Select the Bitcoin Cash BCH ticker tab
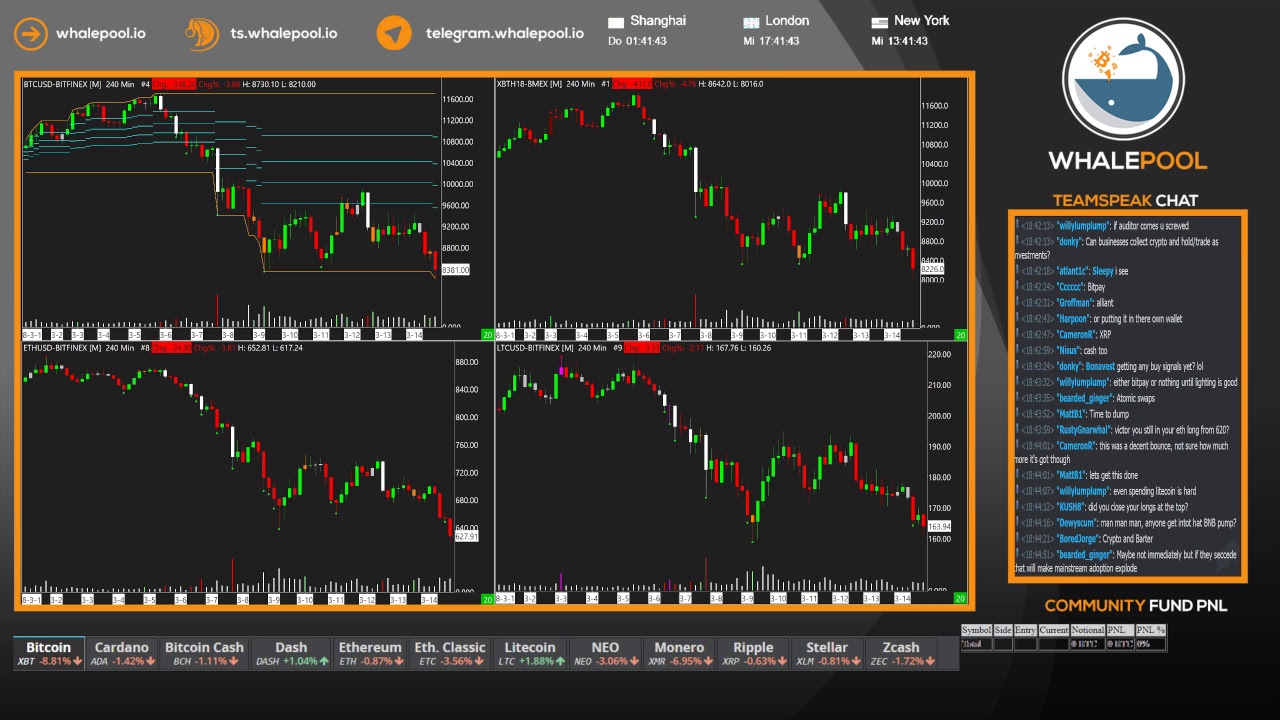This screenshot has height=720, width=1280. (204, 654)
